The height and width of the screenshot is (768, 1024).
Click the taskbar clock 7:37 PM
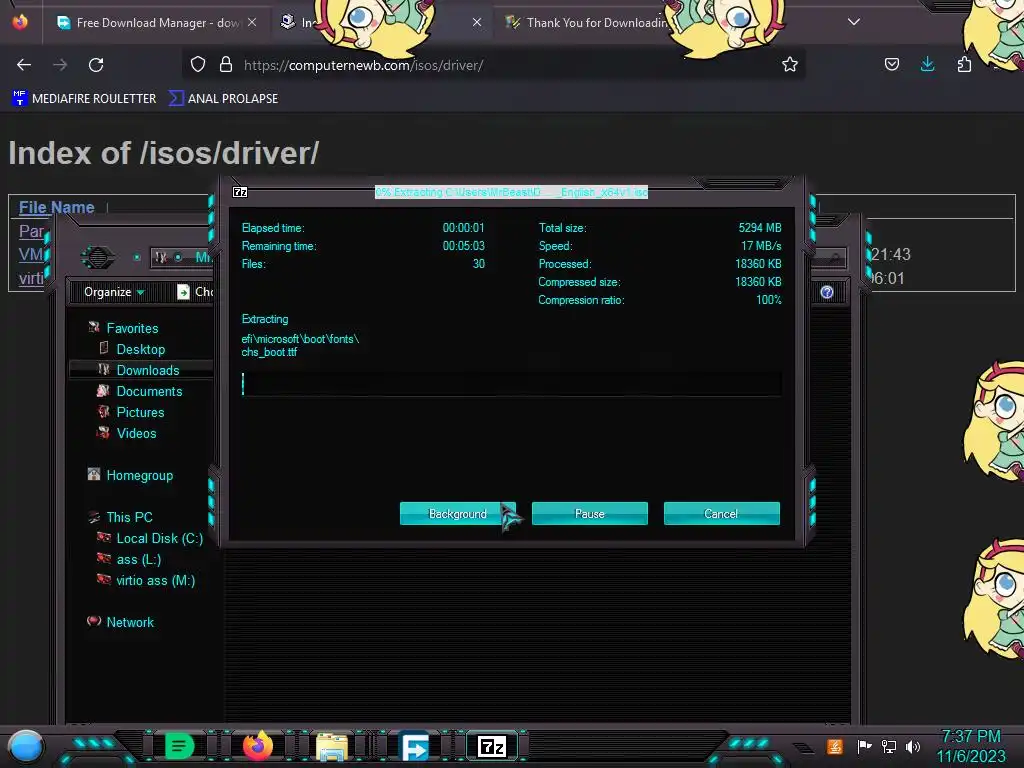(x=970, y=737)
